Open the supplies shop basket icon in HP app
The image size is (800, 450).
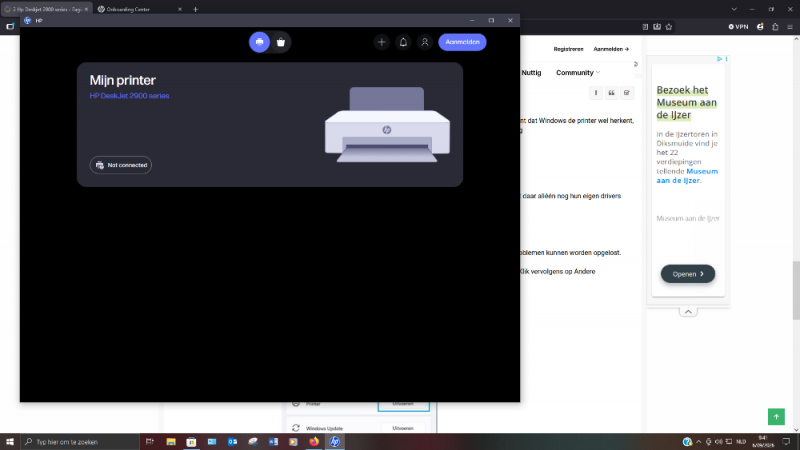[x=281, y=42]
